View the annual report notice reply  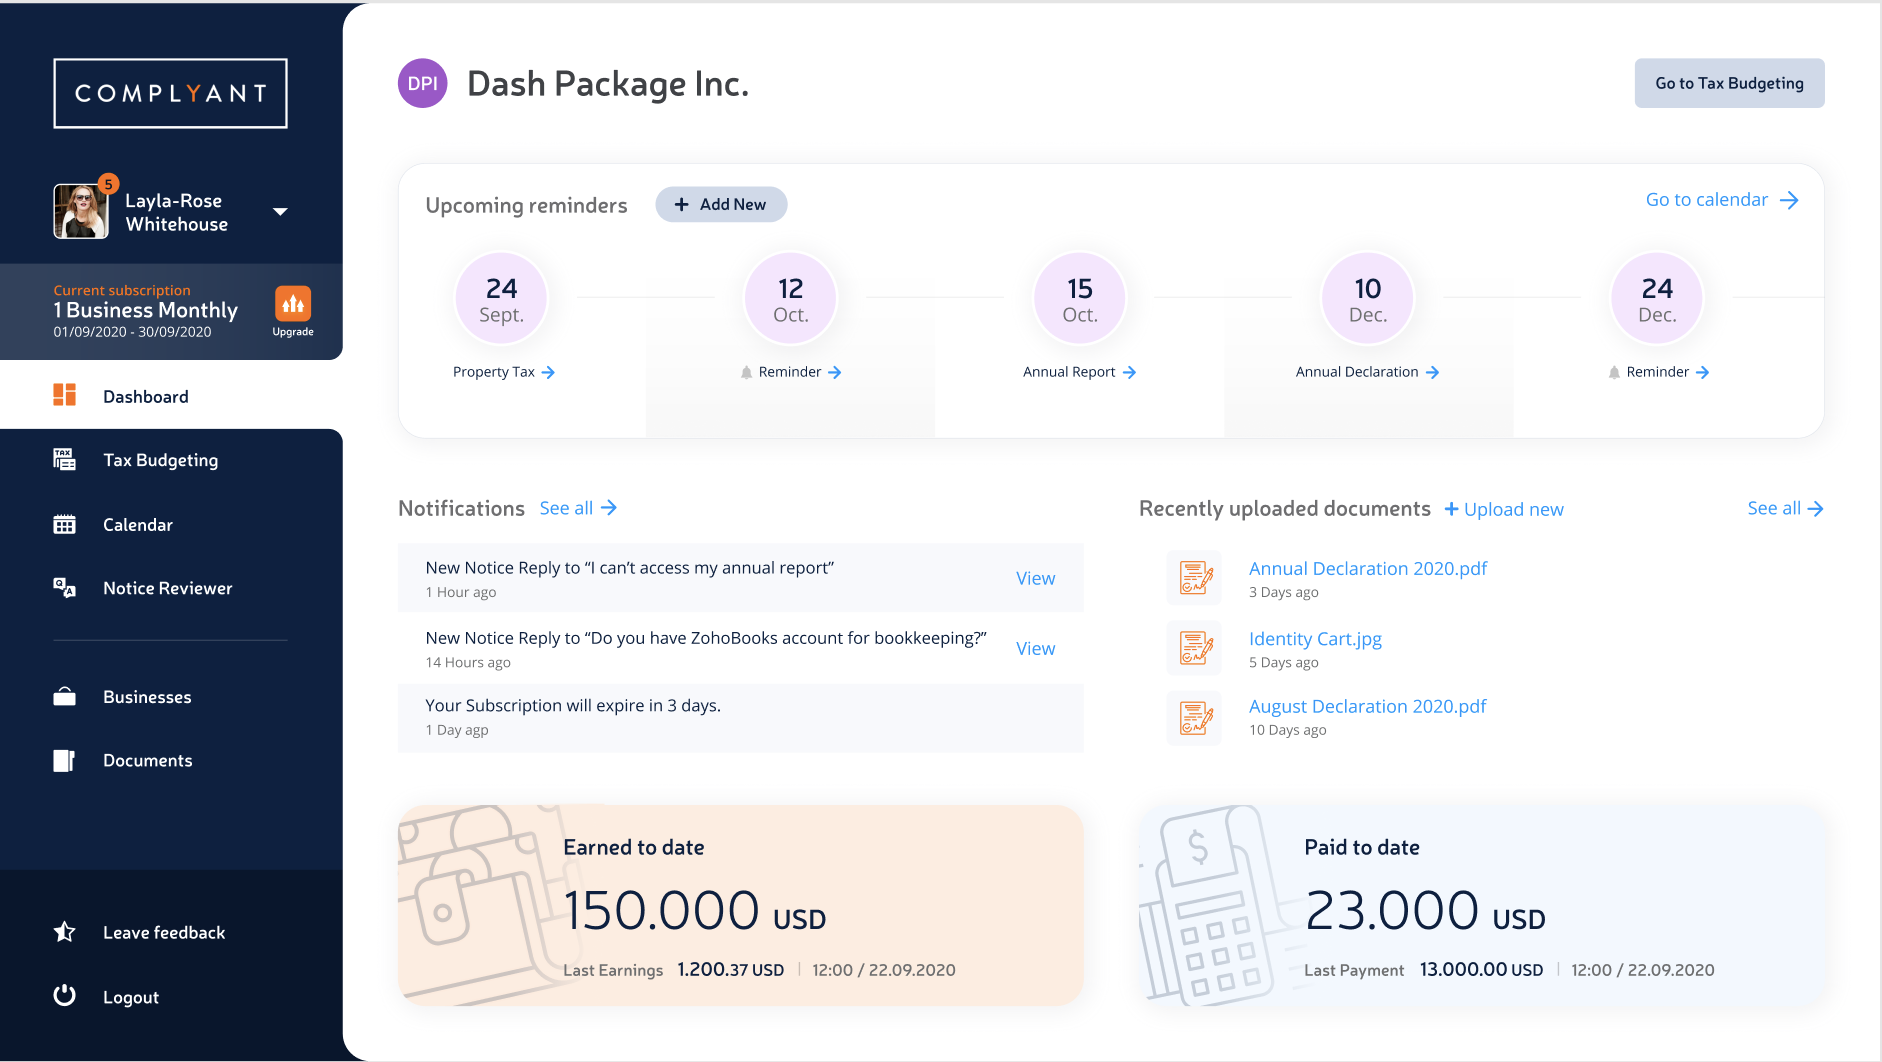1035,578
